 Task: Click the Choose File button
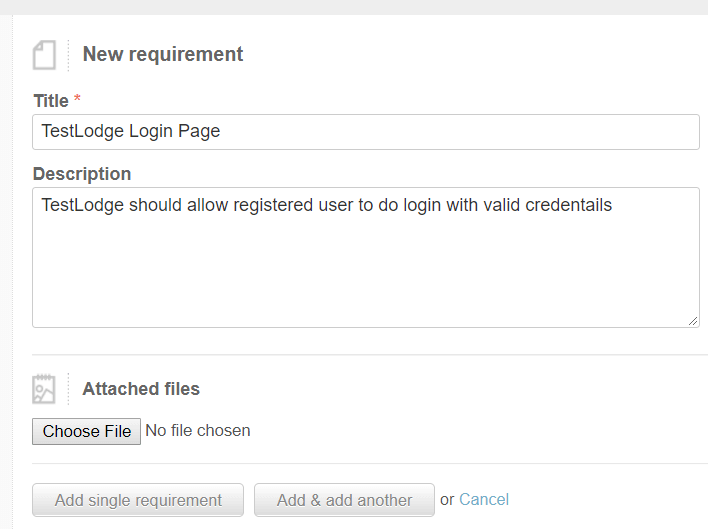pos(86,432)
